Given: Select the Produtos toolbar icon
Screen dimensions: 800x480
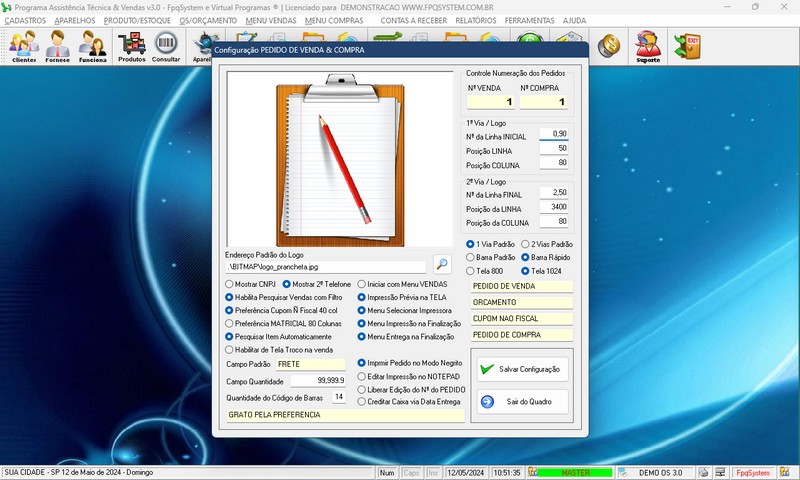Looking at the screenshot, I should pos(131,46).
